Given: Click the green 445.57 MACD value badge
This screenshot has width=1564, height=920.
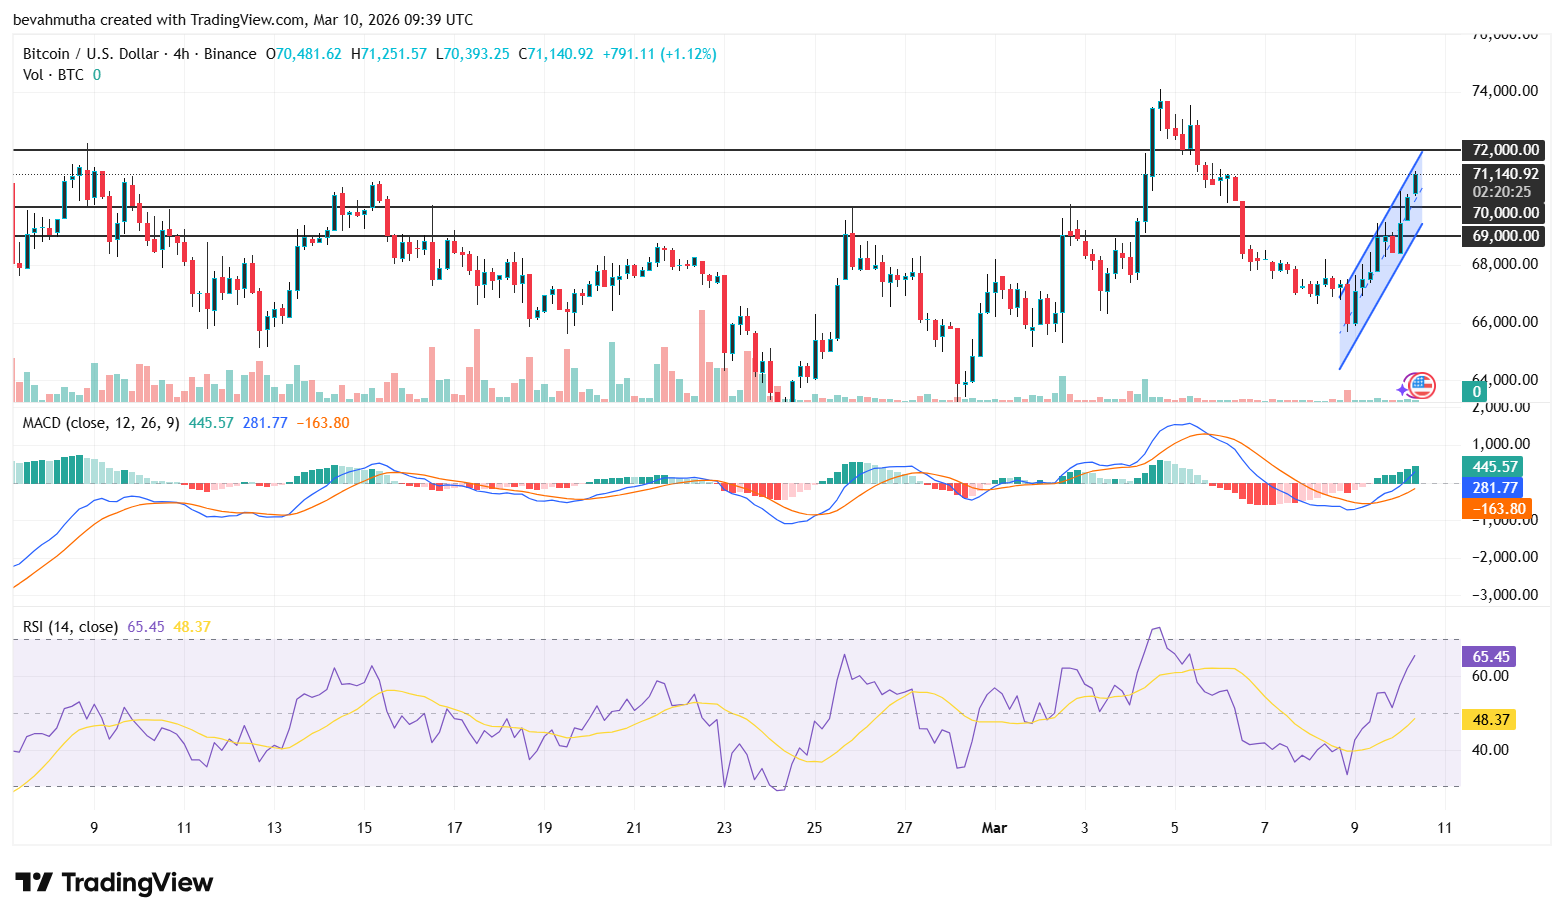Looking at the screenshot, I should pos(1491,466).
